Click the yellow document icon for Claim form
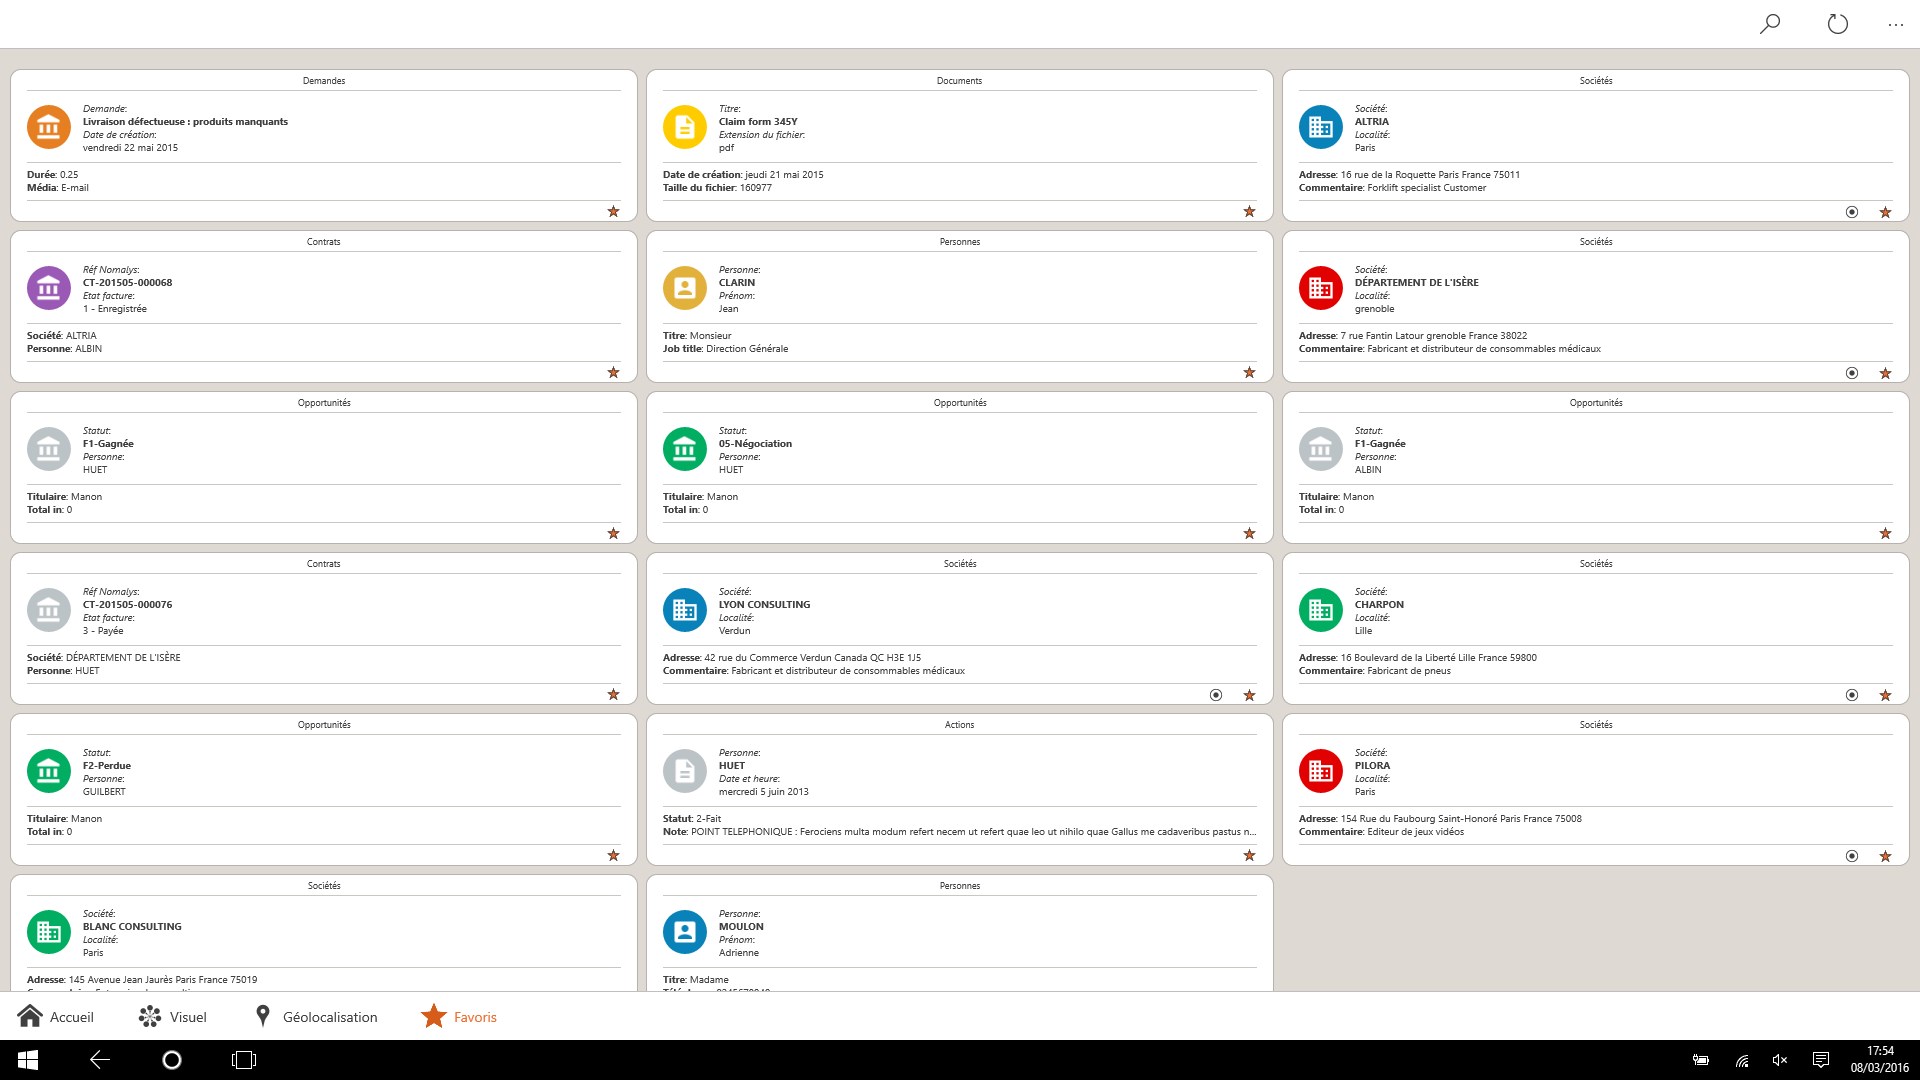Viewport: 1920px width, 1080px height. coord(685,127)
